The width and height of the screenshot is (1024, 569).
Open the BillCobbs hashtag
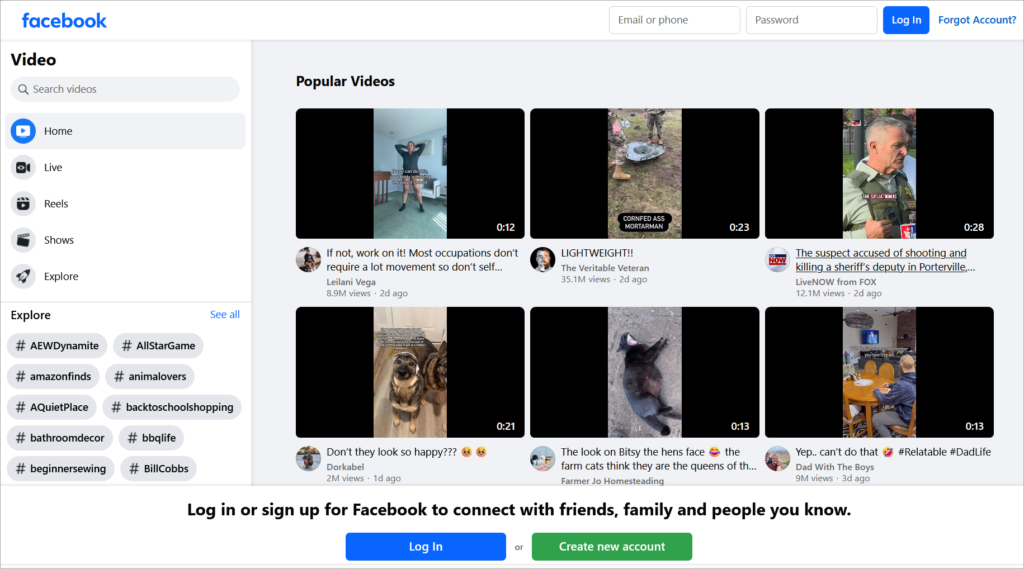point(159,468)
